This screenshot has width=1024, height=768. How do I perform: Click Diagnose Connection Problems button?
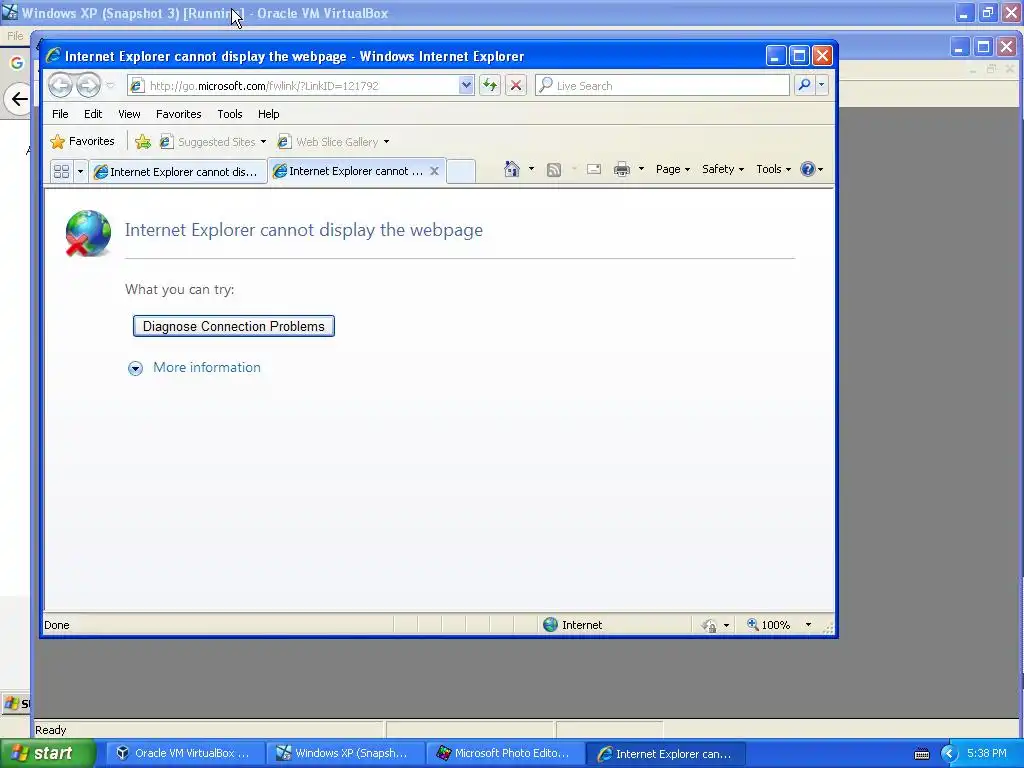(234, 326)
